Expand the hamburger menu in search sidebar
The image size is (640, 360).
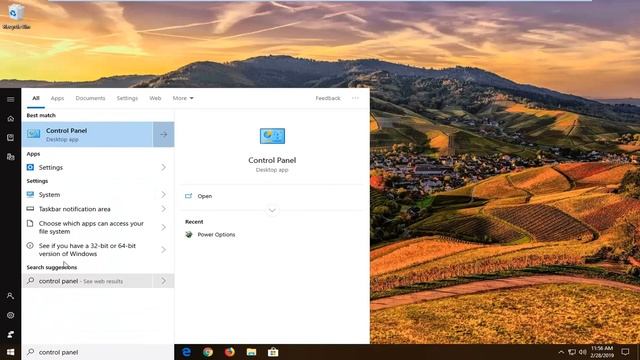(11, 99)
